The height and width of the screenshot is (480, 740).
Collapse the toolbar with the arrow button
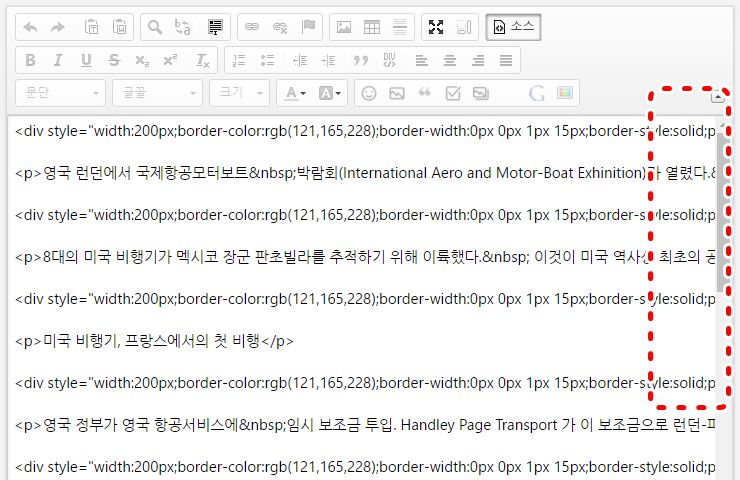tap(717, 97)
